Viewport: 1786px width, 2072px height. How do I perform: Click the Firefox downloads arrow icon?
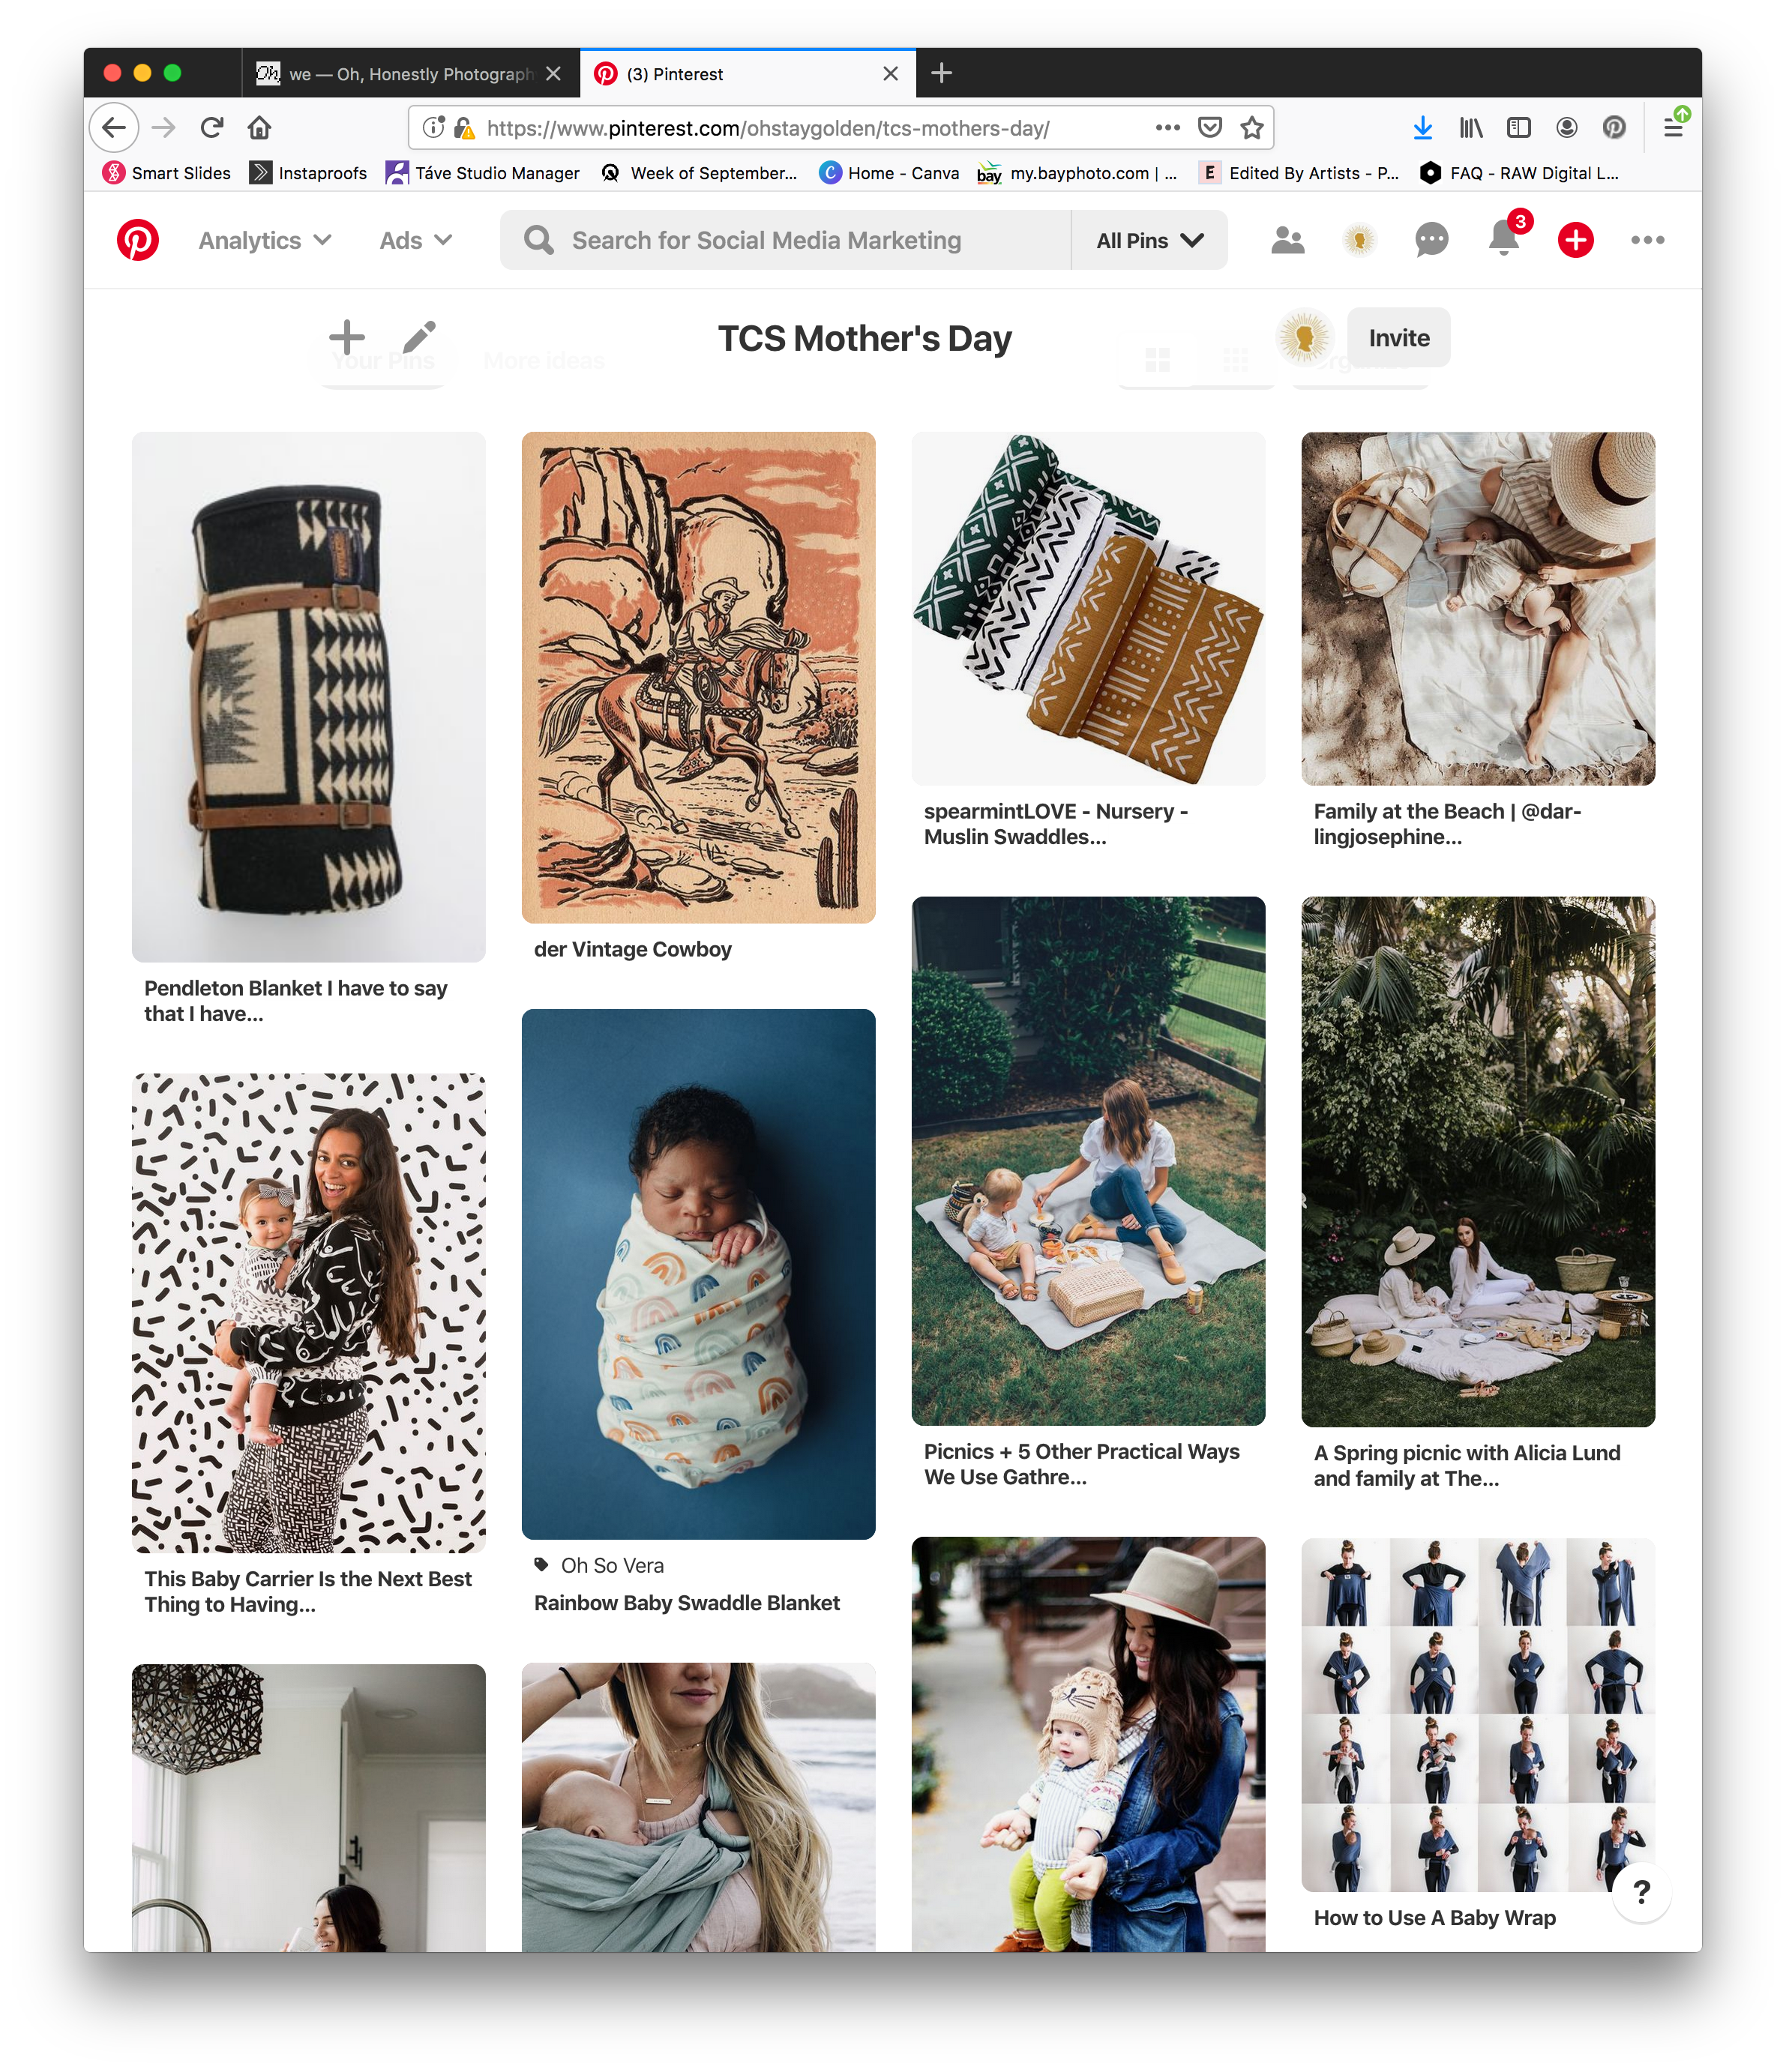point(1422,128)
